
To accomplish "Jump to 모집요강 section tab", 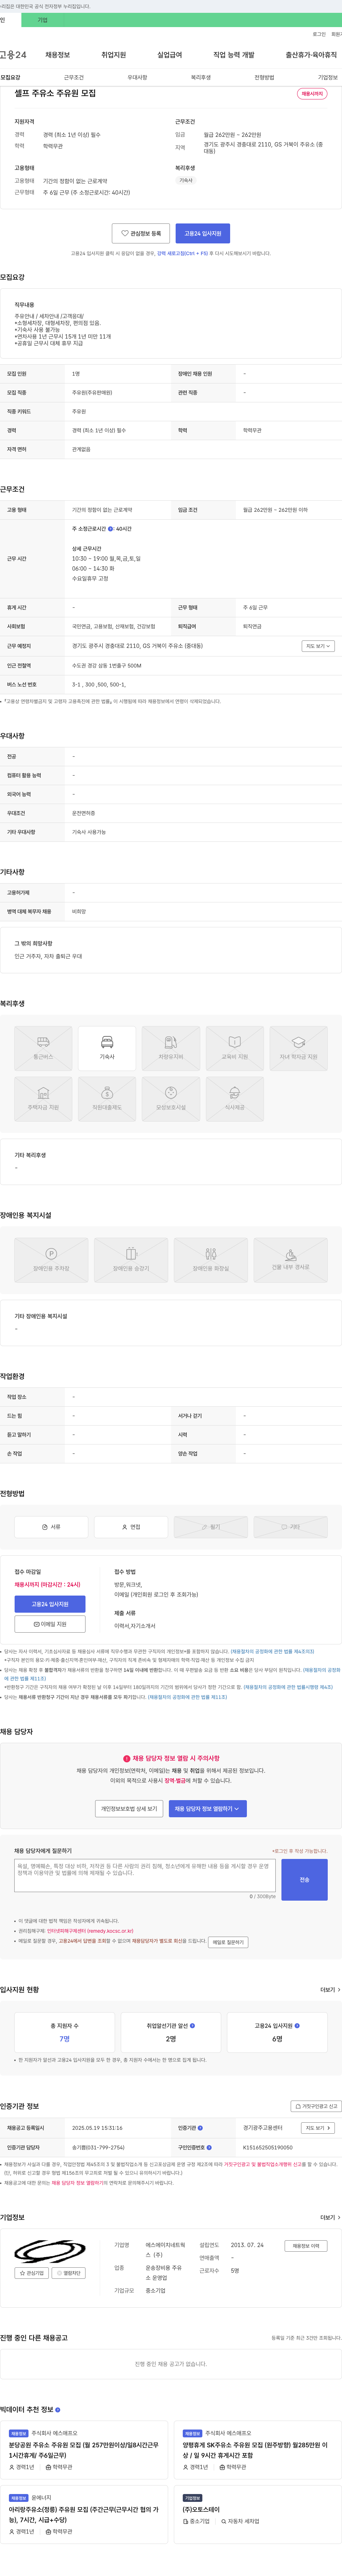I will click(x=10, y=77).
